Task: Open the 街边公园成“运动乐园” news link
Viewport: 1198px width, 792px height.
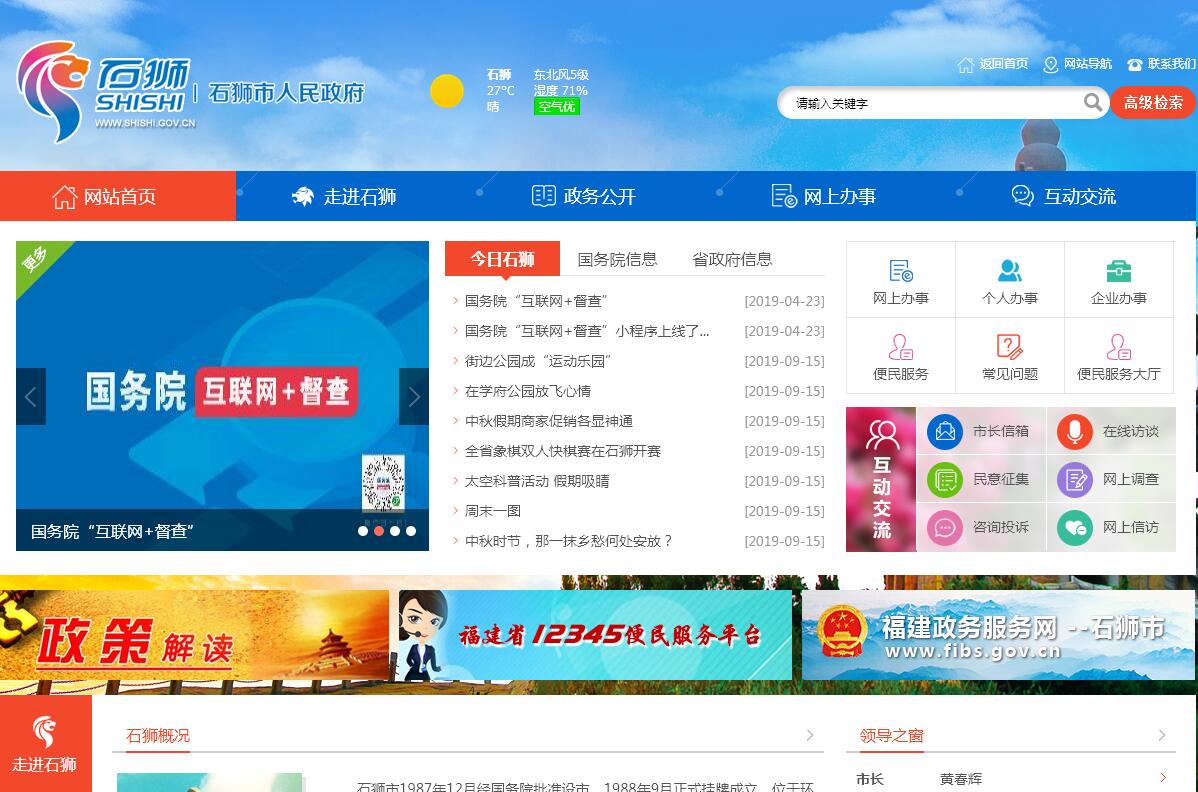Action: [x=538, y=361]
